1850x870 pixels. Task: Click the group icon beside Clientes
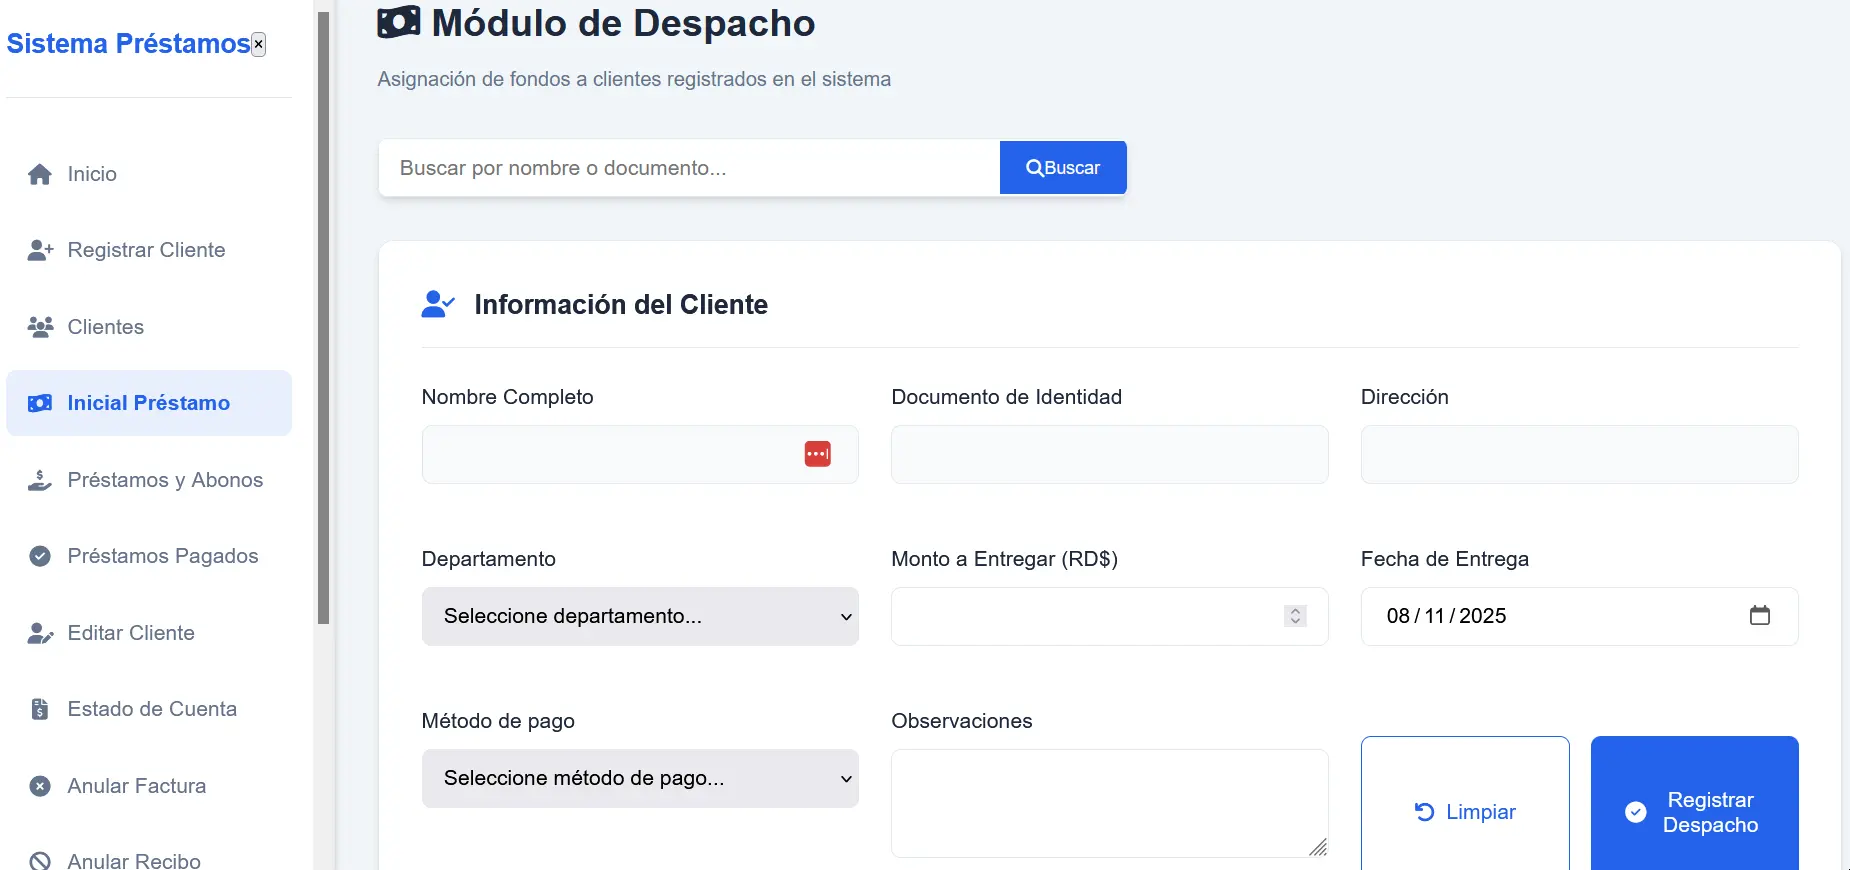(40, 327)
